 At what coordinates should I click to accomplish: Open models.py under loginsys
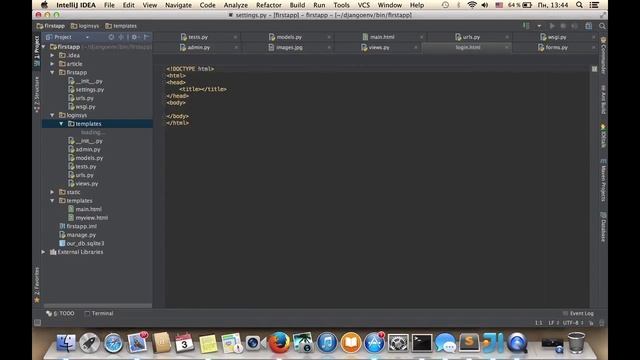(x=86, y=158)
